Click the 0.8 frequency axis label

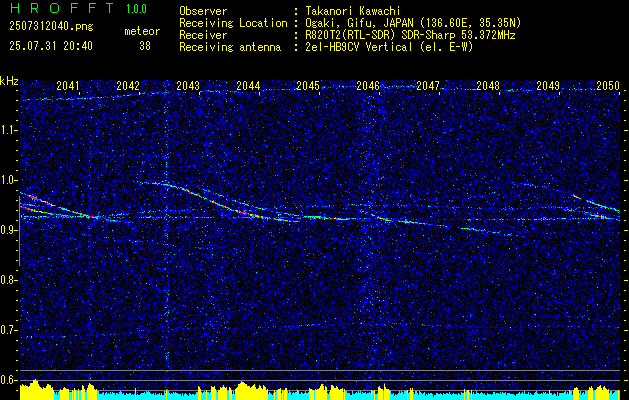point(8,280)
